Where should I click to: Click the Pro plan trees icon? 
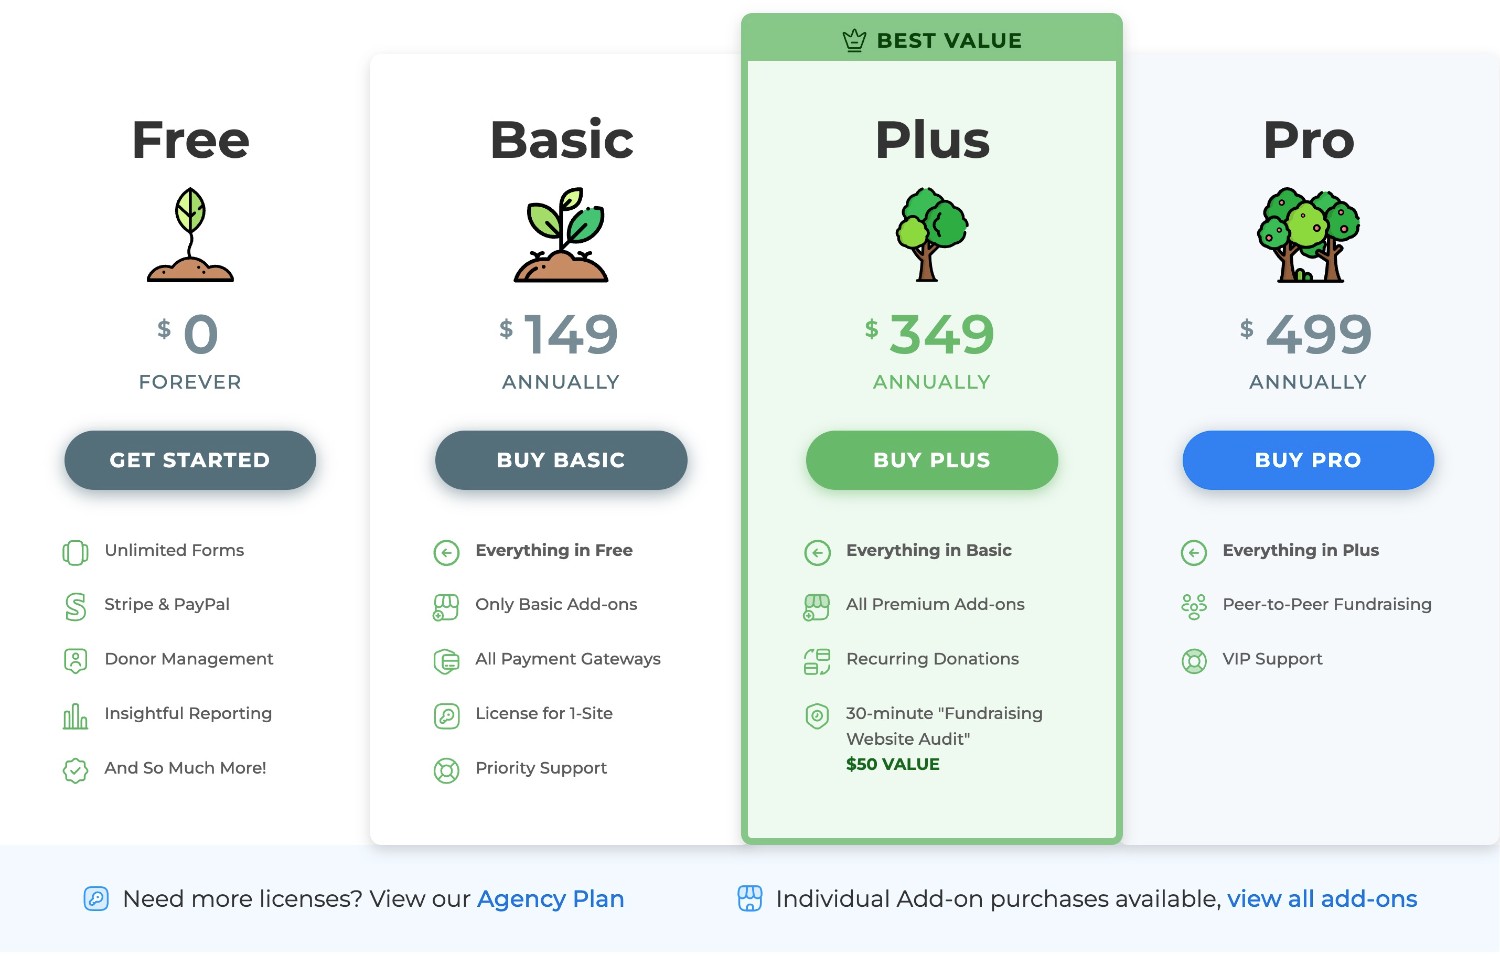[x=1308, y=235]
